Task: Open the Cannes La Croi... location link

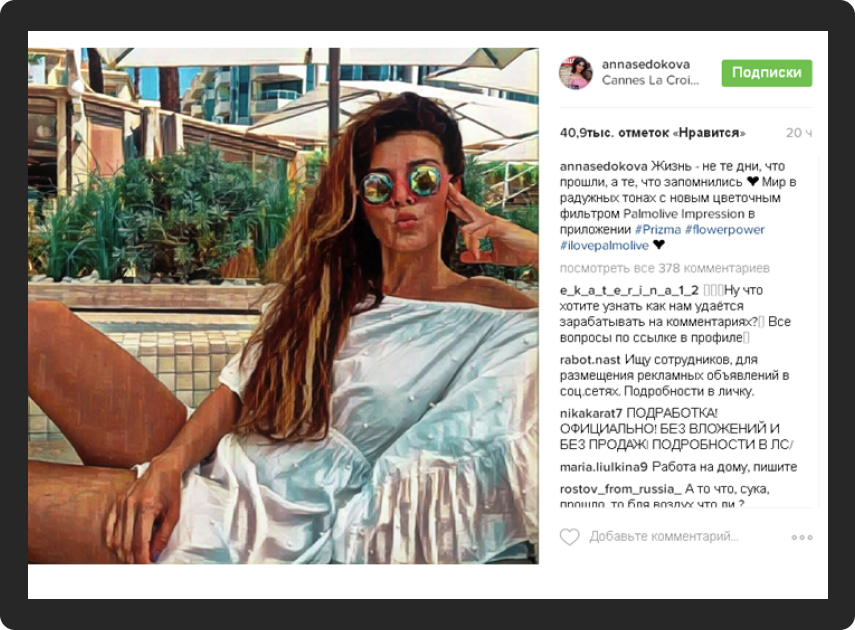Action: [x=650, y=81]
